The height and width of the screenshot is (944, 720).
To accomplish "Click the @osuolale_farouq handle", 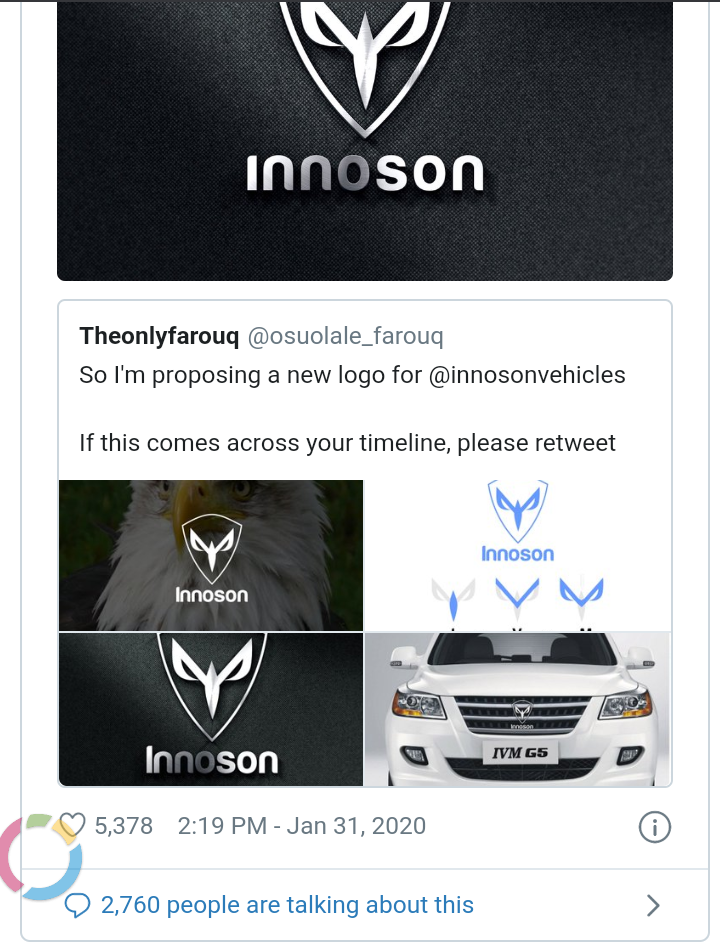I will 345,336.
